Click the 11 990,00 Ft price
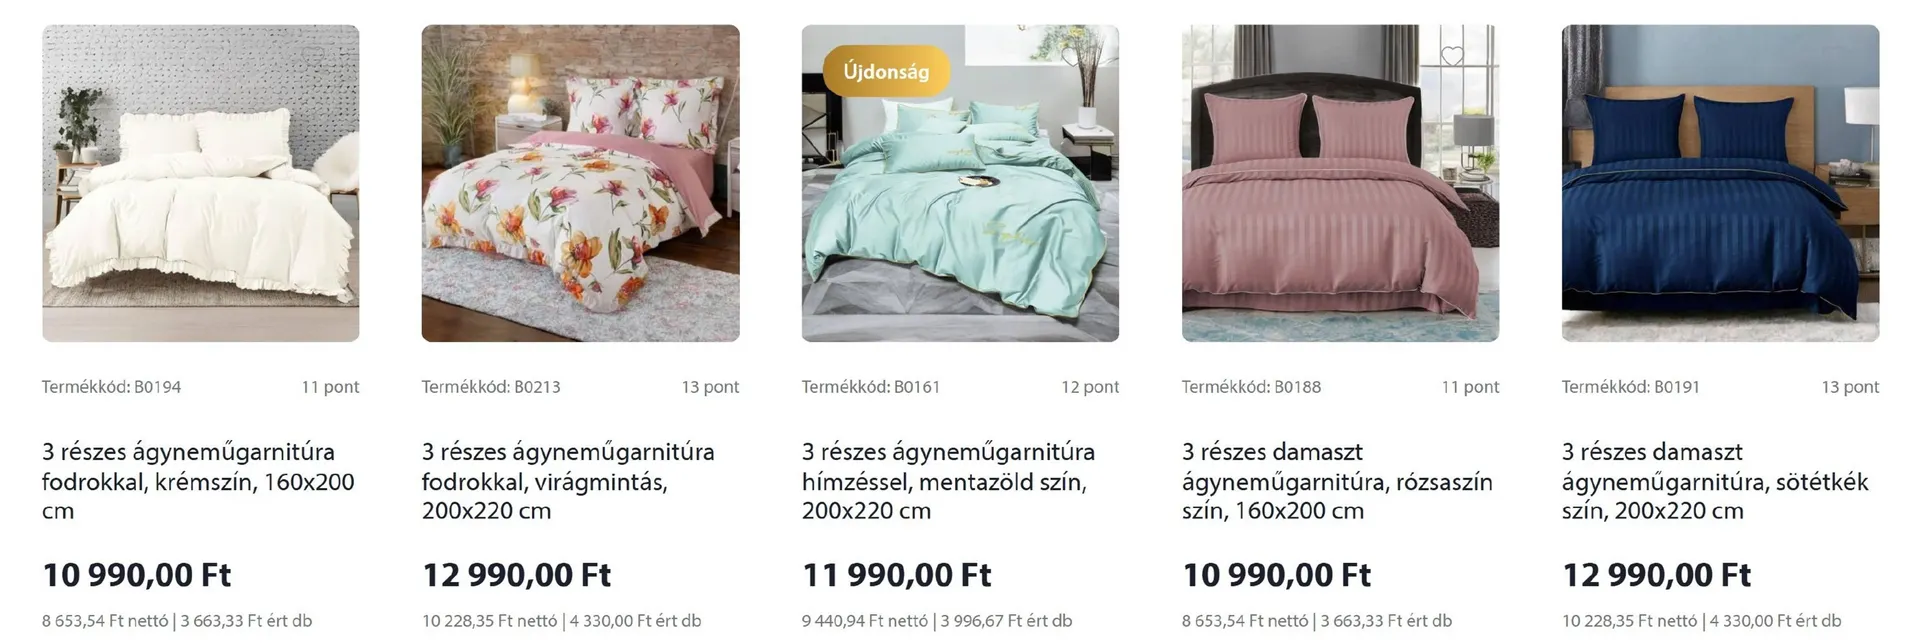 coord(897,575)
